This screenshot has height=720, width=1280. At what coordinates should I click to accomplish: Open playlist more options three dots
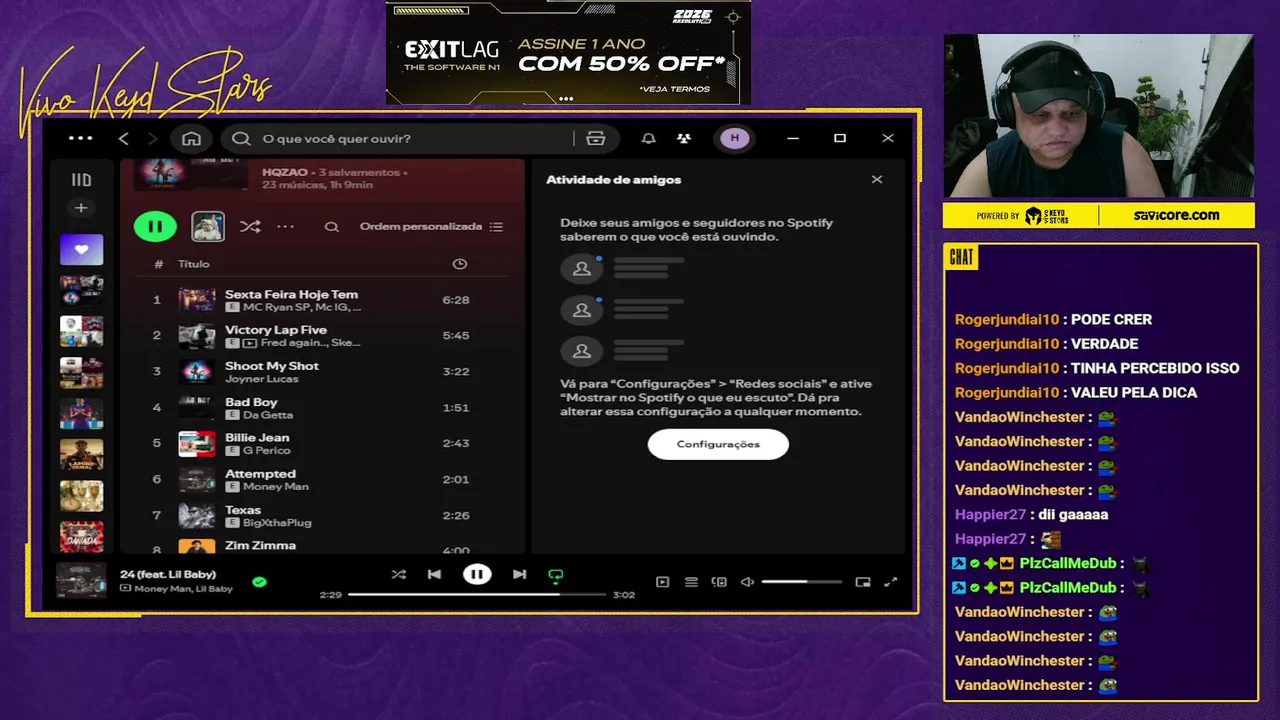tap(286, 227)
